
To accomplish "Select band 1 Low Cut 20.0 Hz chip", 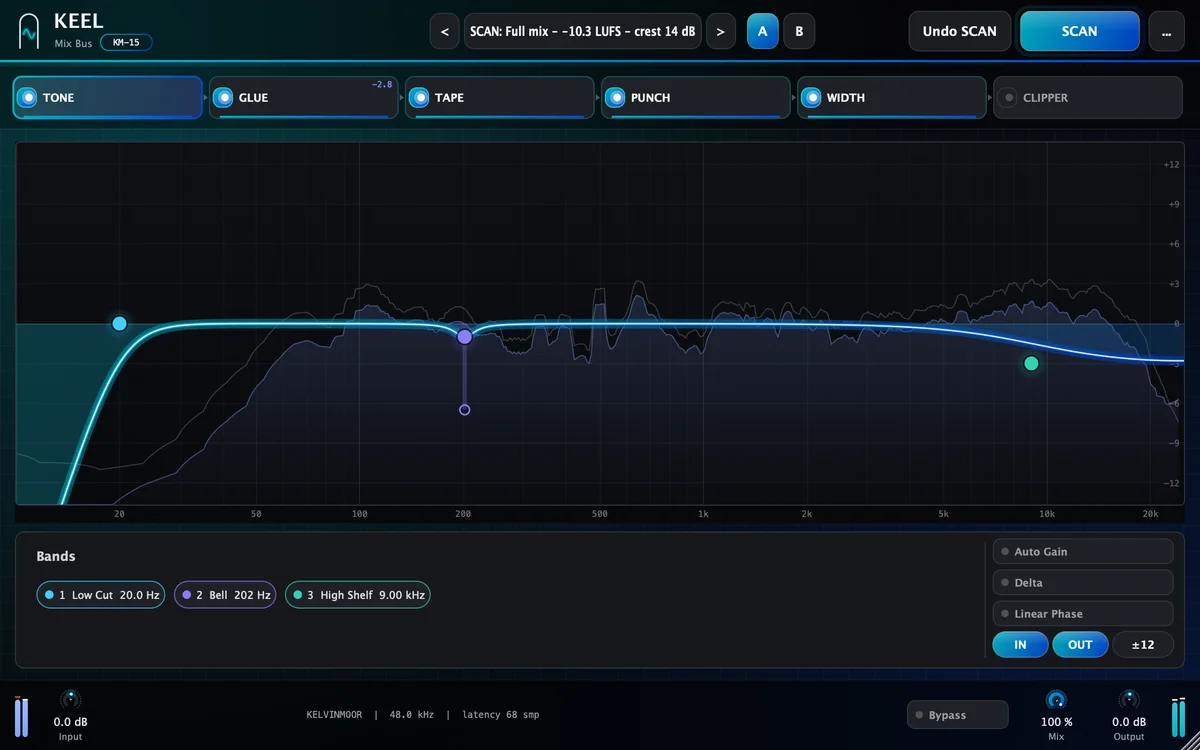I will (101, 595).
